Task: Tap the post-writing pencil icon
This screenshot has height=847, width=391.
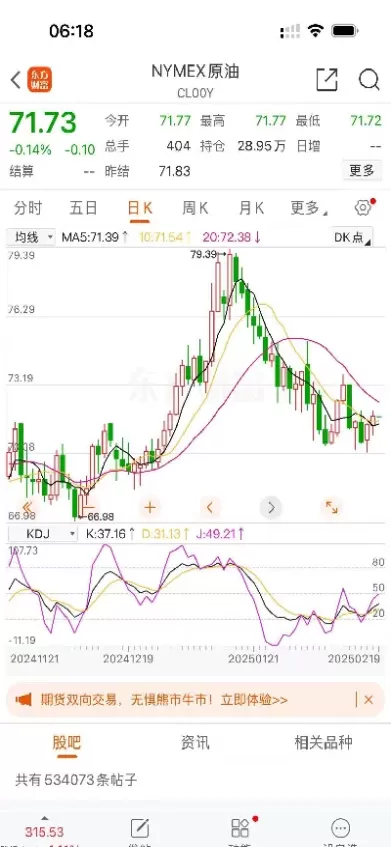Action: pyautogui.click(x=139, y=828)
